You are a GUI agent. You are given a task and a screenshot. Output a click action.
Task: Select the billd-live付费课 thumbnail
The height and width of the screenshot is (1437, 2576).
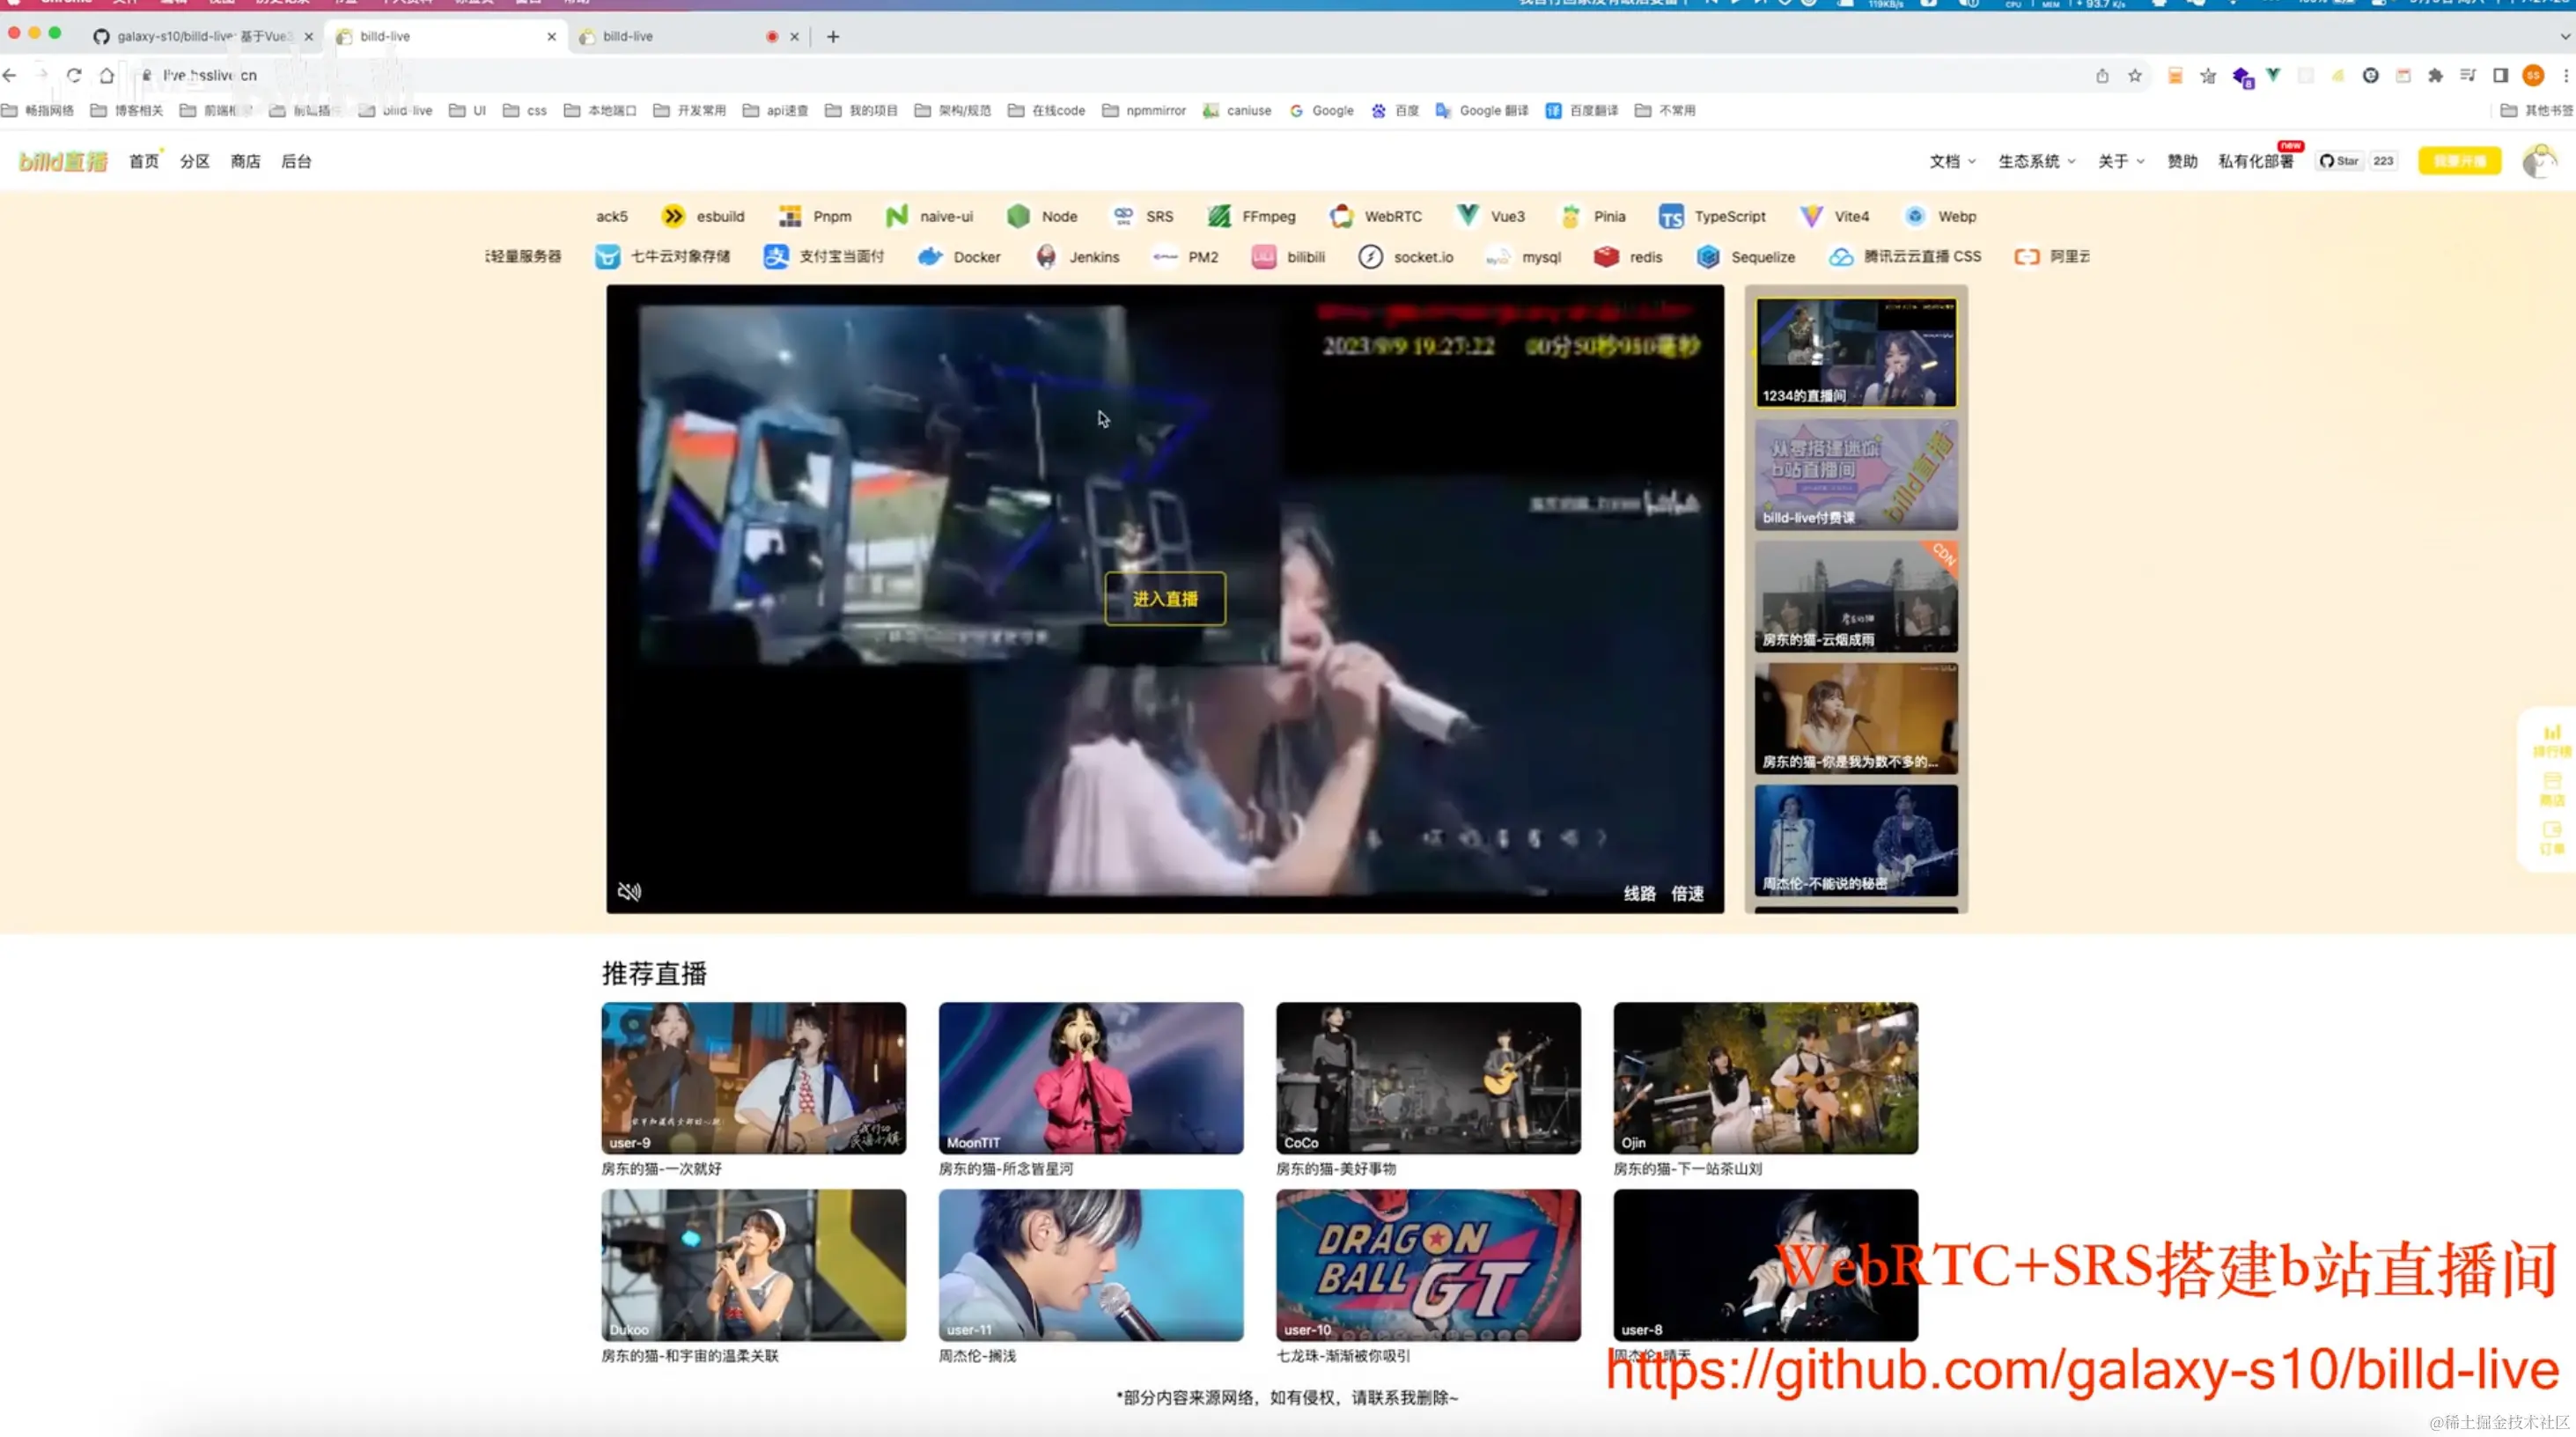pyautogui.click(x=1856, y=474)
